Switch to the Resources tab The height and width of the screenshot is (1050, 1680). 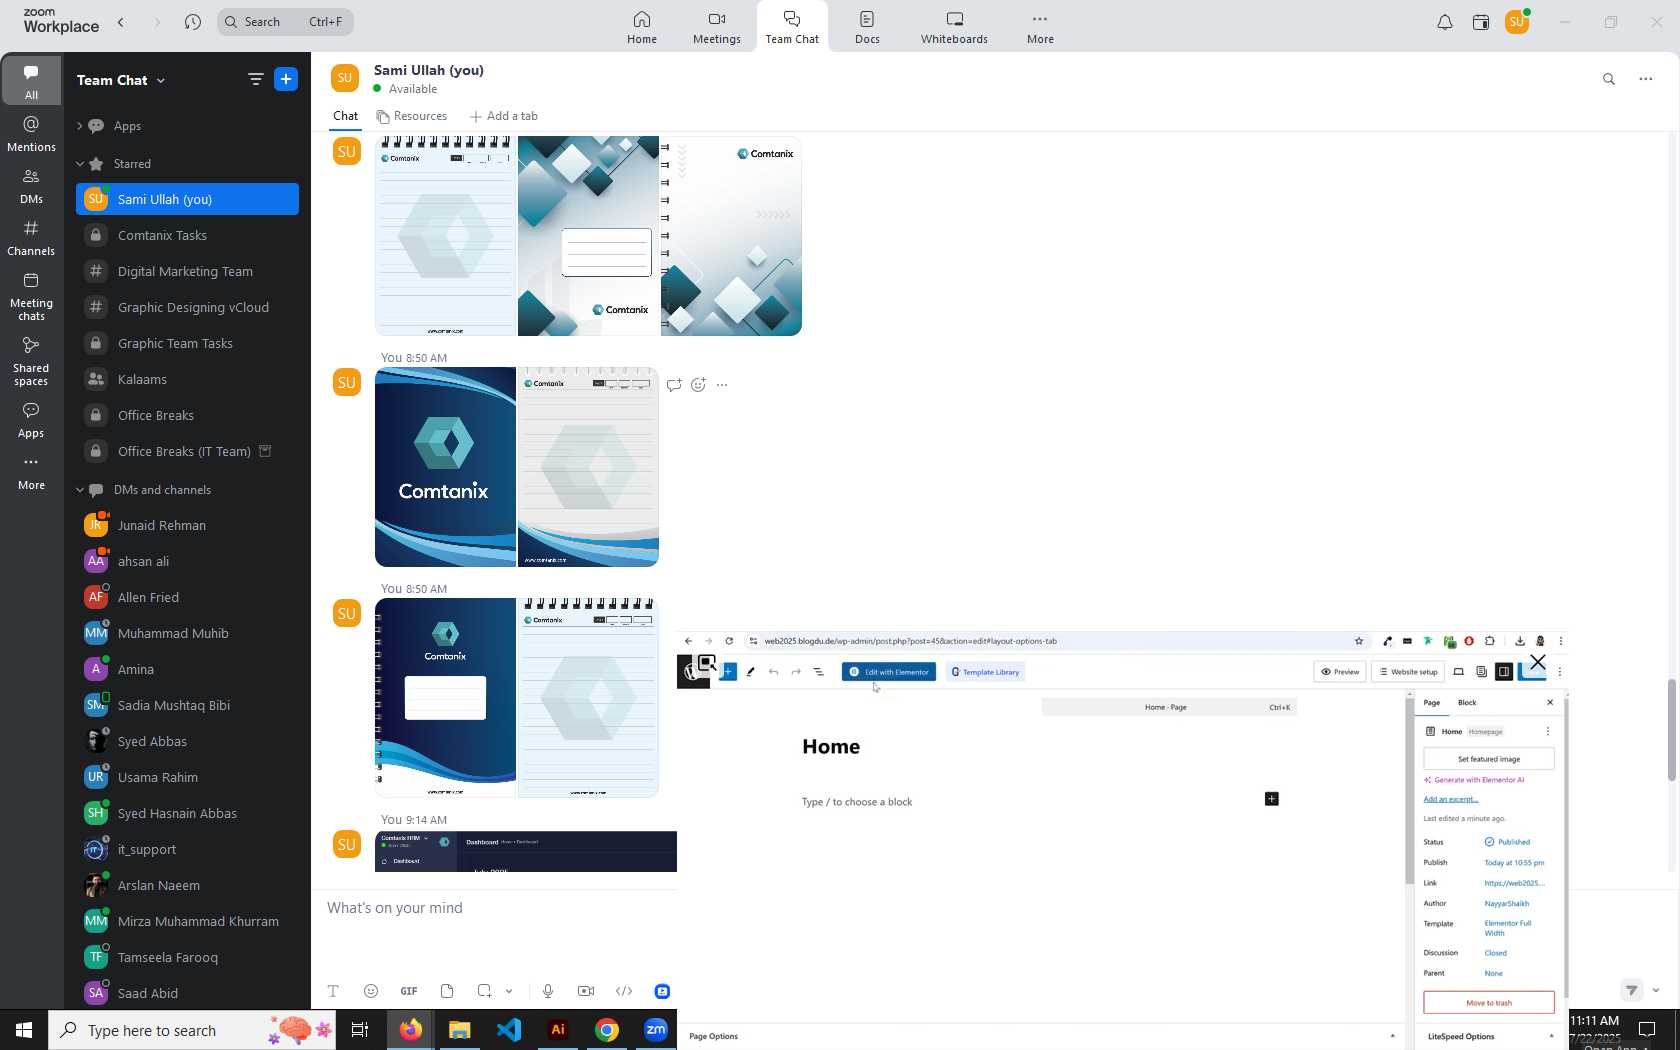coord(412,116)
